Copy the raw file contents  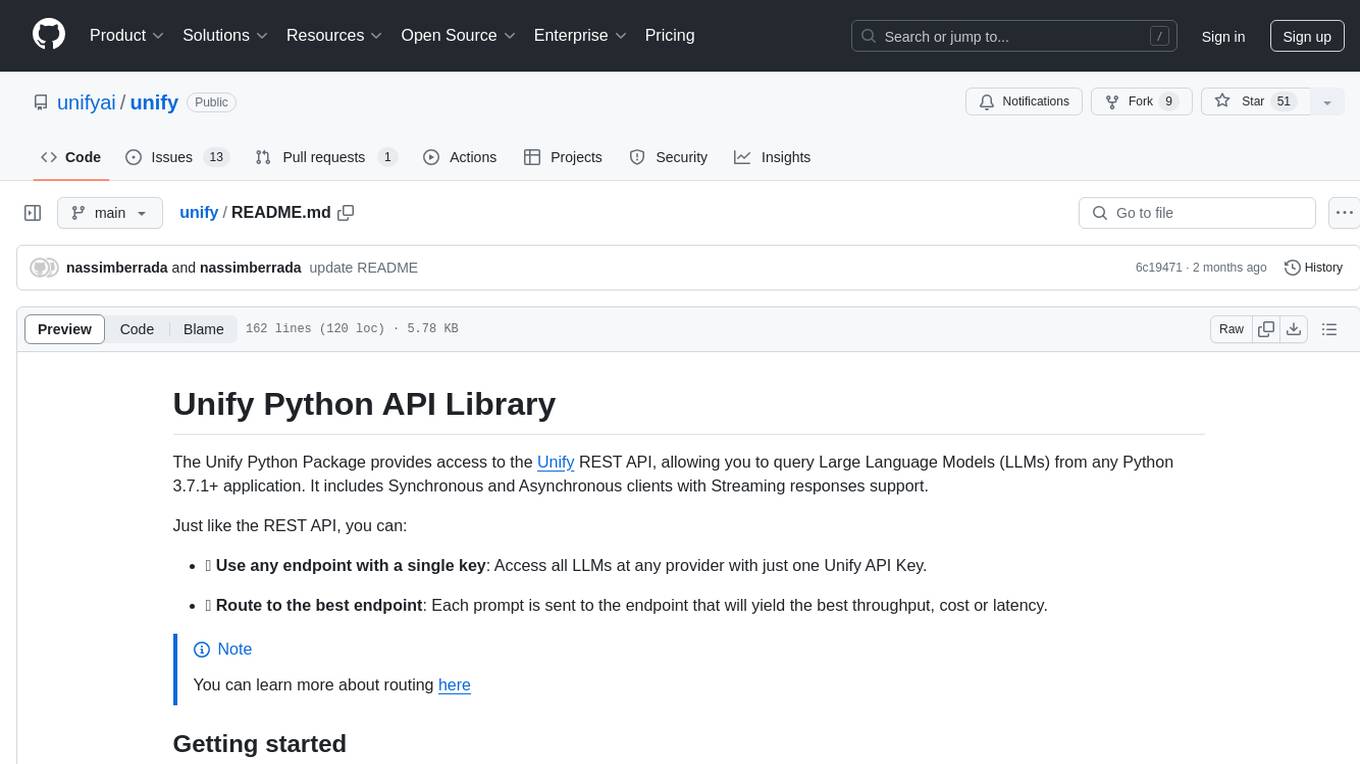[x=1267, y=329]
